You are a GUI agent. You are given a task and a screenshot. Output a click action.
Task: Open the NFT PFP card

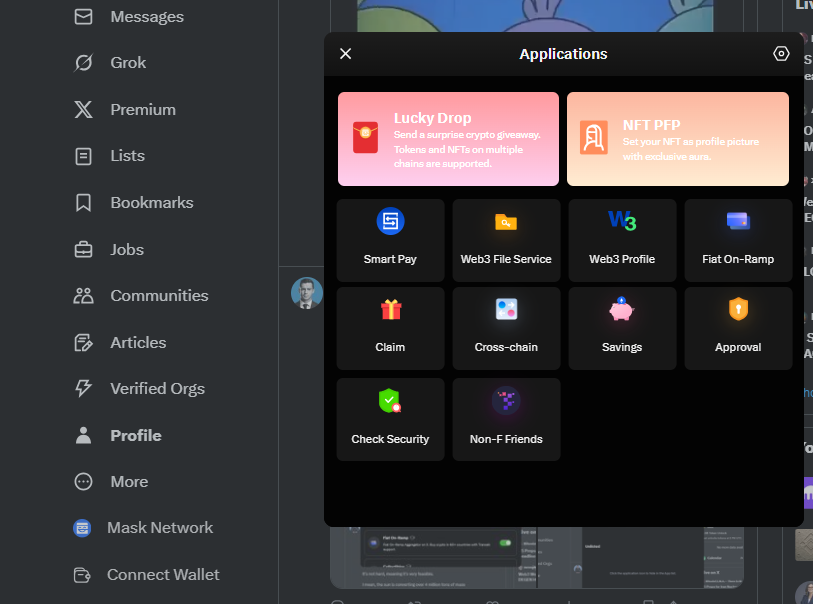pos(678,139)
